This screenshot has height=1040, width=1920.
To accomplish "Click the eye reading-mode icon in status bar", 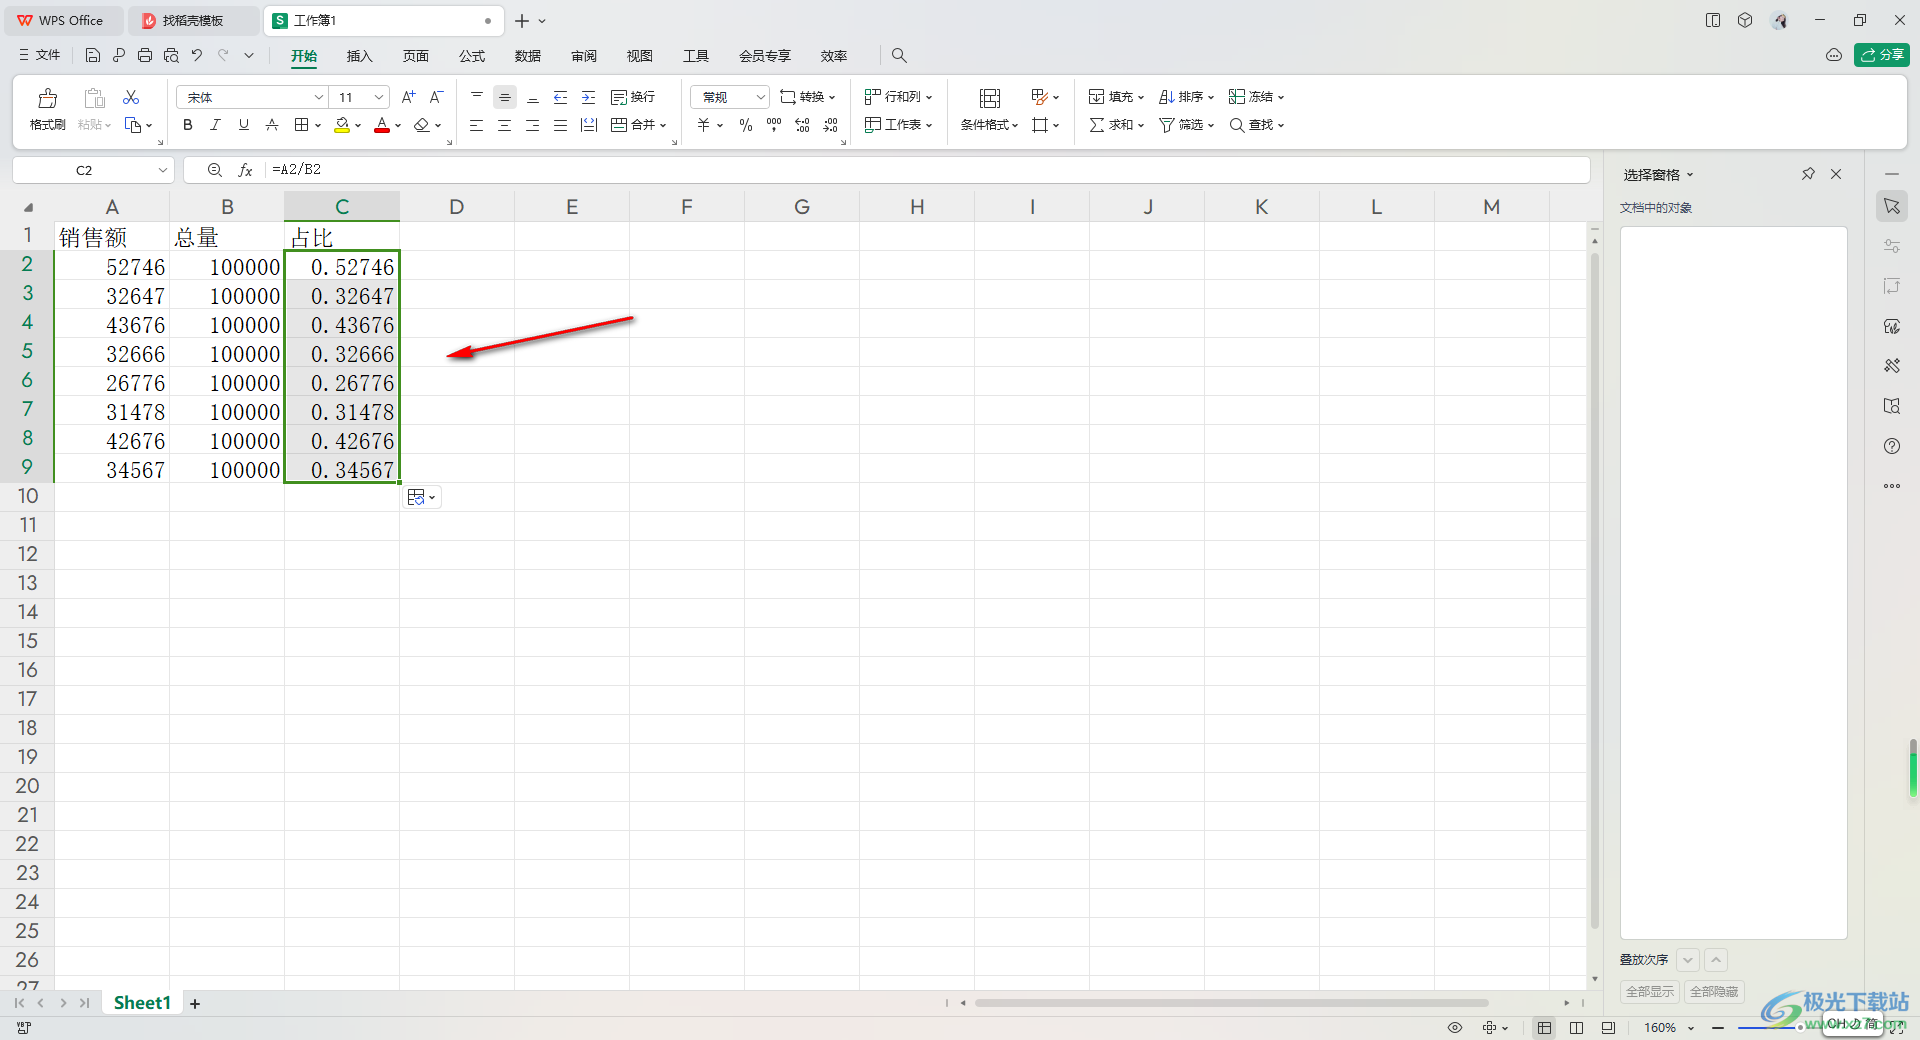I will (x=1455, y=1028).
